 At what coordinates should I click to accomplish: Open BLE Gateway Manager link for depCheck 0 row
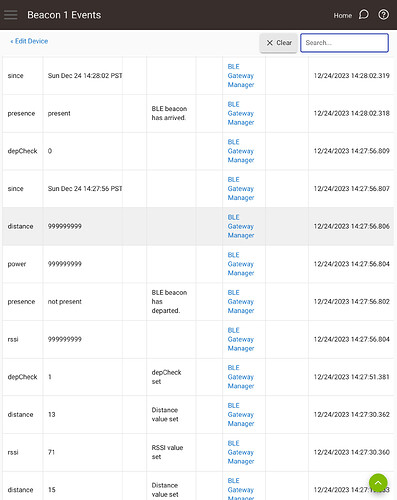241,151
